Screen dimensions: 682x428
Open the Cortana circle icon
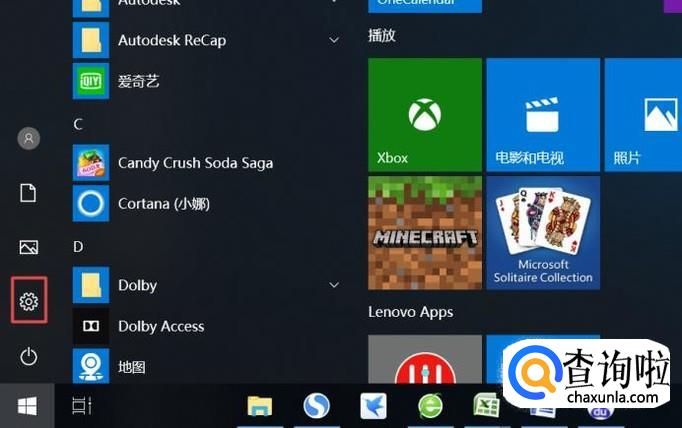click(x=91, y=204)
